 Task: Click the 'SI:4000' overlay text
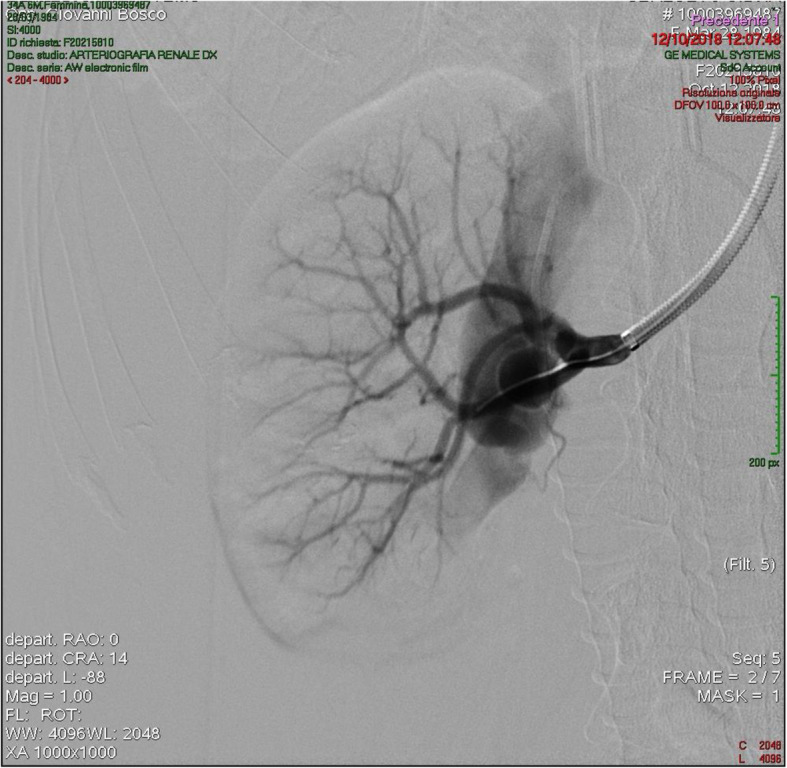24,30
